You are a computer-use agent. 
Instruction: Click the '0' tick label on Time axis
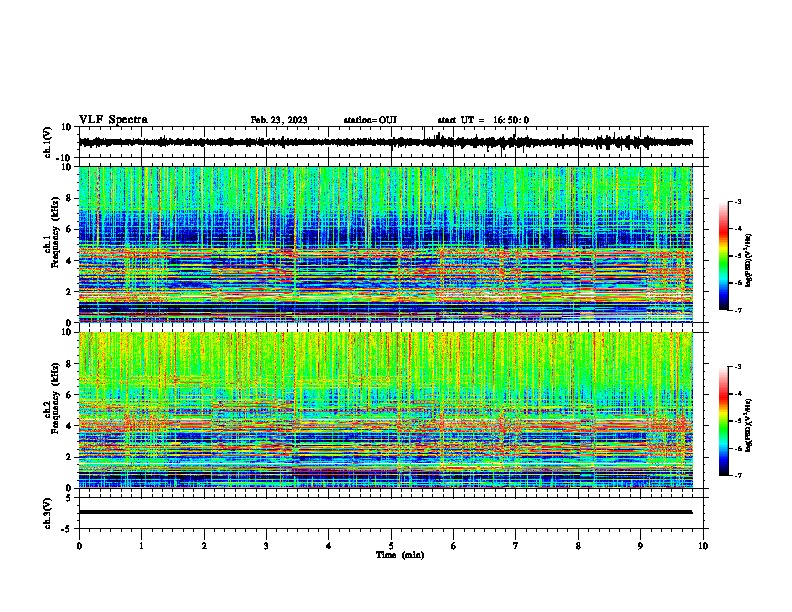click(79, 546)
